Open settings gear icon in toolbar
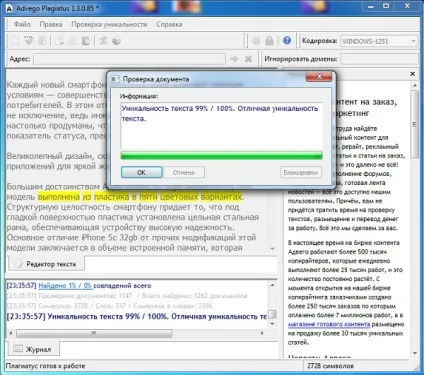424x375 pixels. (256, 41)
